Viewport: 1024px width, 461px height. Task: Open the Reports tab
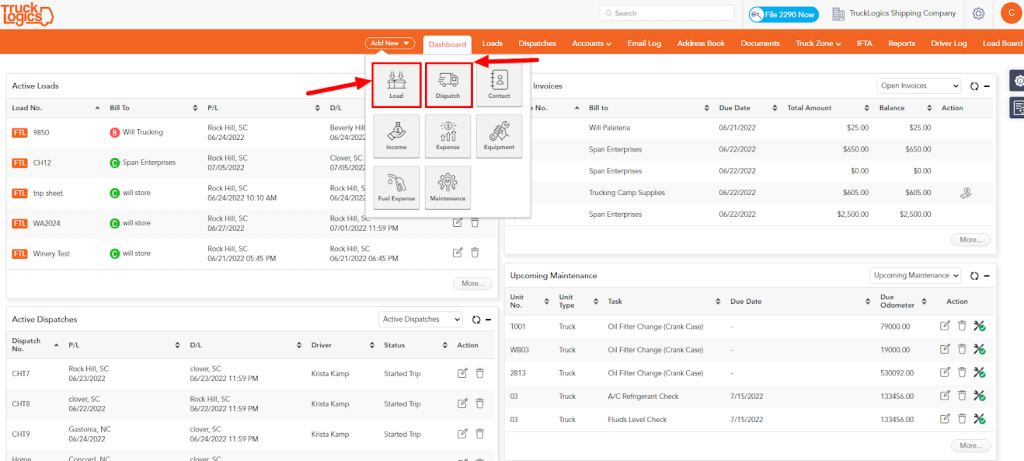(x=901, y=44)
